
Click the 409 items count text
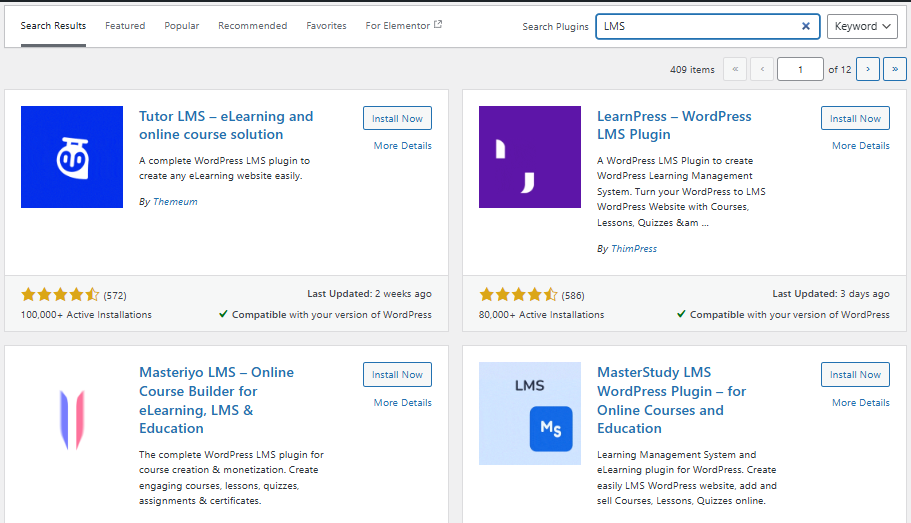click(x=692, y=70)
